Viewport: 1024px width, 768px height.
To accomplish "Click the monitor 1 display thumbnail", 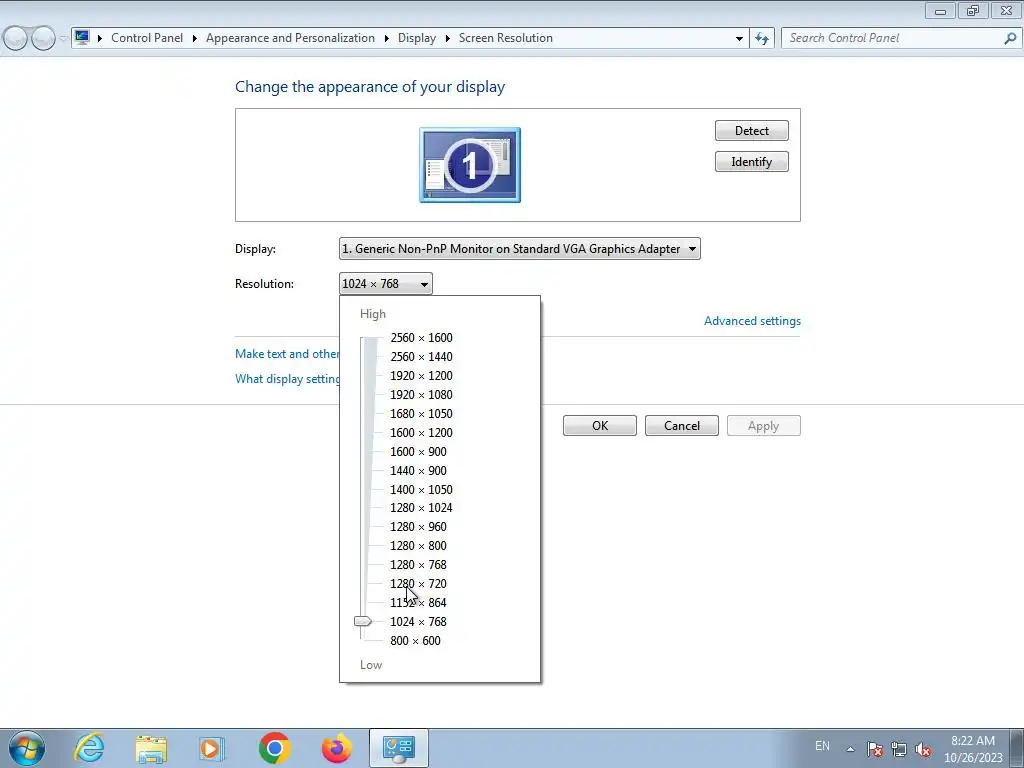I will click(470, 165).
